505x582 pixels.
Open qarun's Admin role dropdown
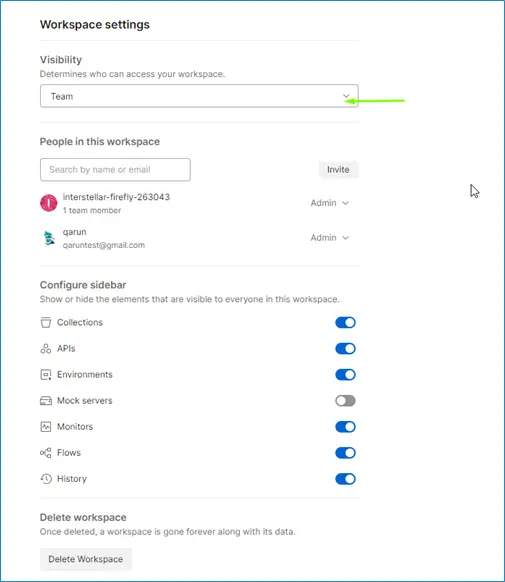(329, 238)
